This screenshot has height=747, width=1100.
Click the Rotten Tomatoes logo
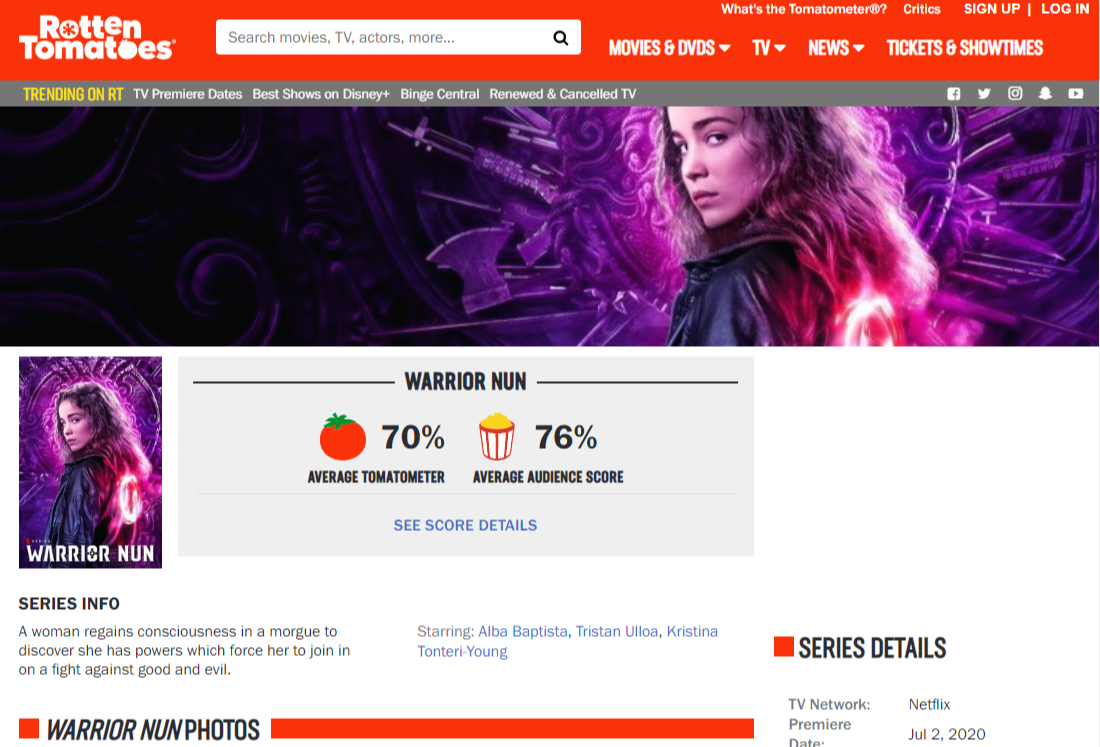pyautogui.click(x=97, y=38)
